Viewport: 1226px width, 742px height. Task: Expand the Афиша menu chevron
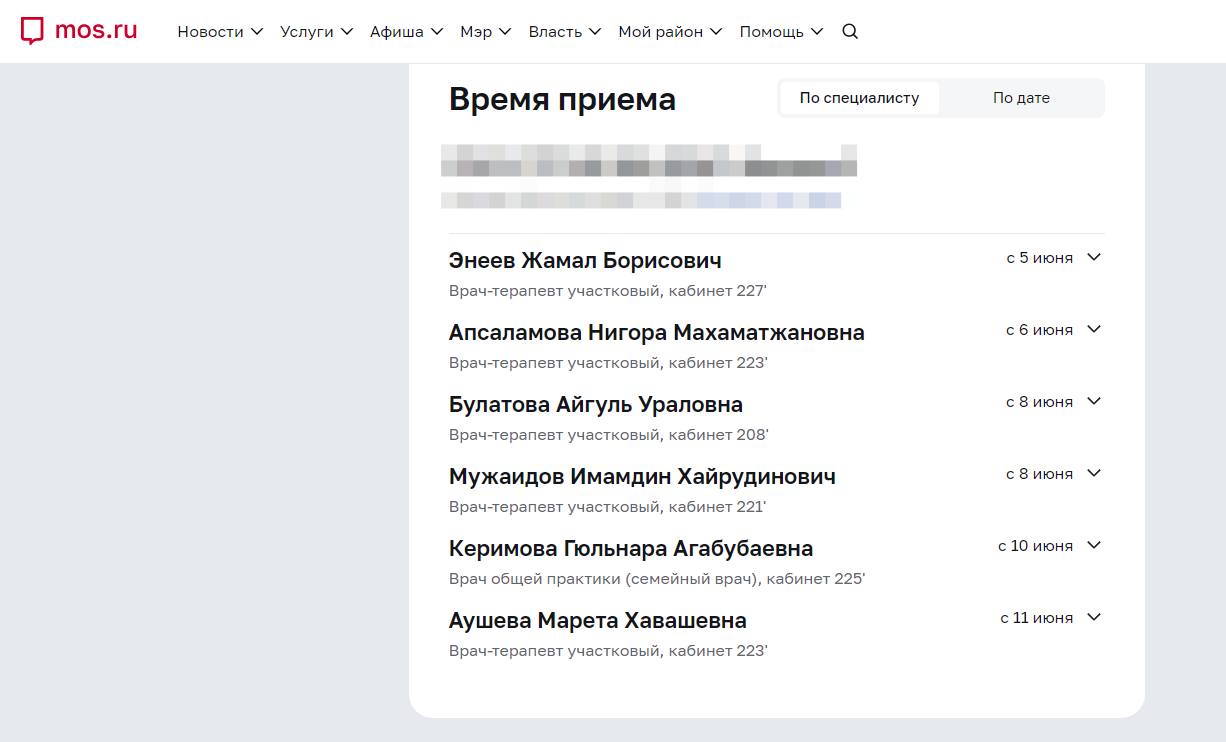[437, 31]
